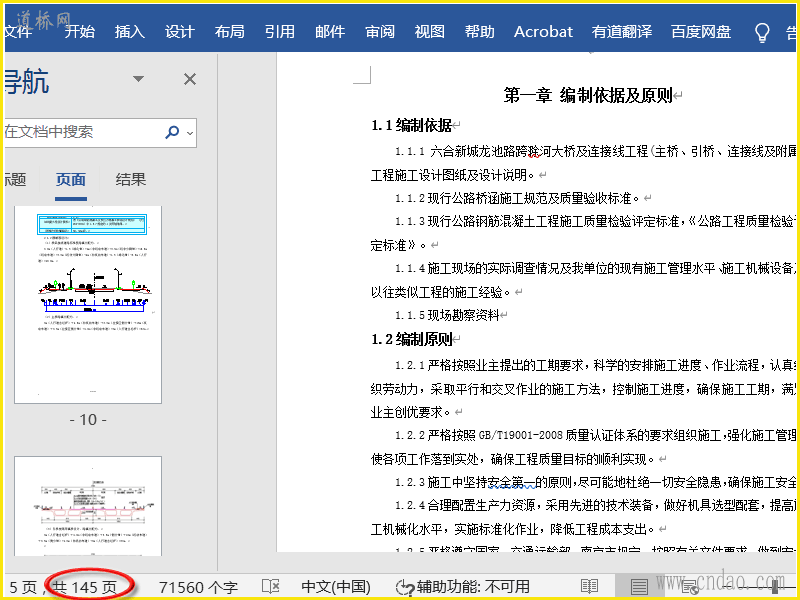
Task: Open the 开始 ribbon tab
Action: (x=80, y=32)
